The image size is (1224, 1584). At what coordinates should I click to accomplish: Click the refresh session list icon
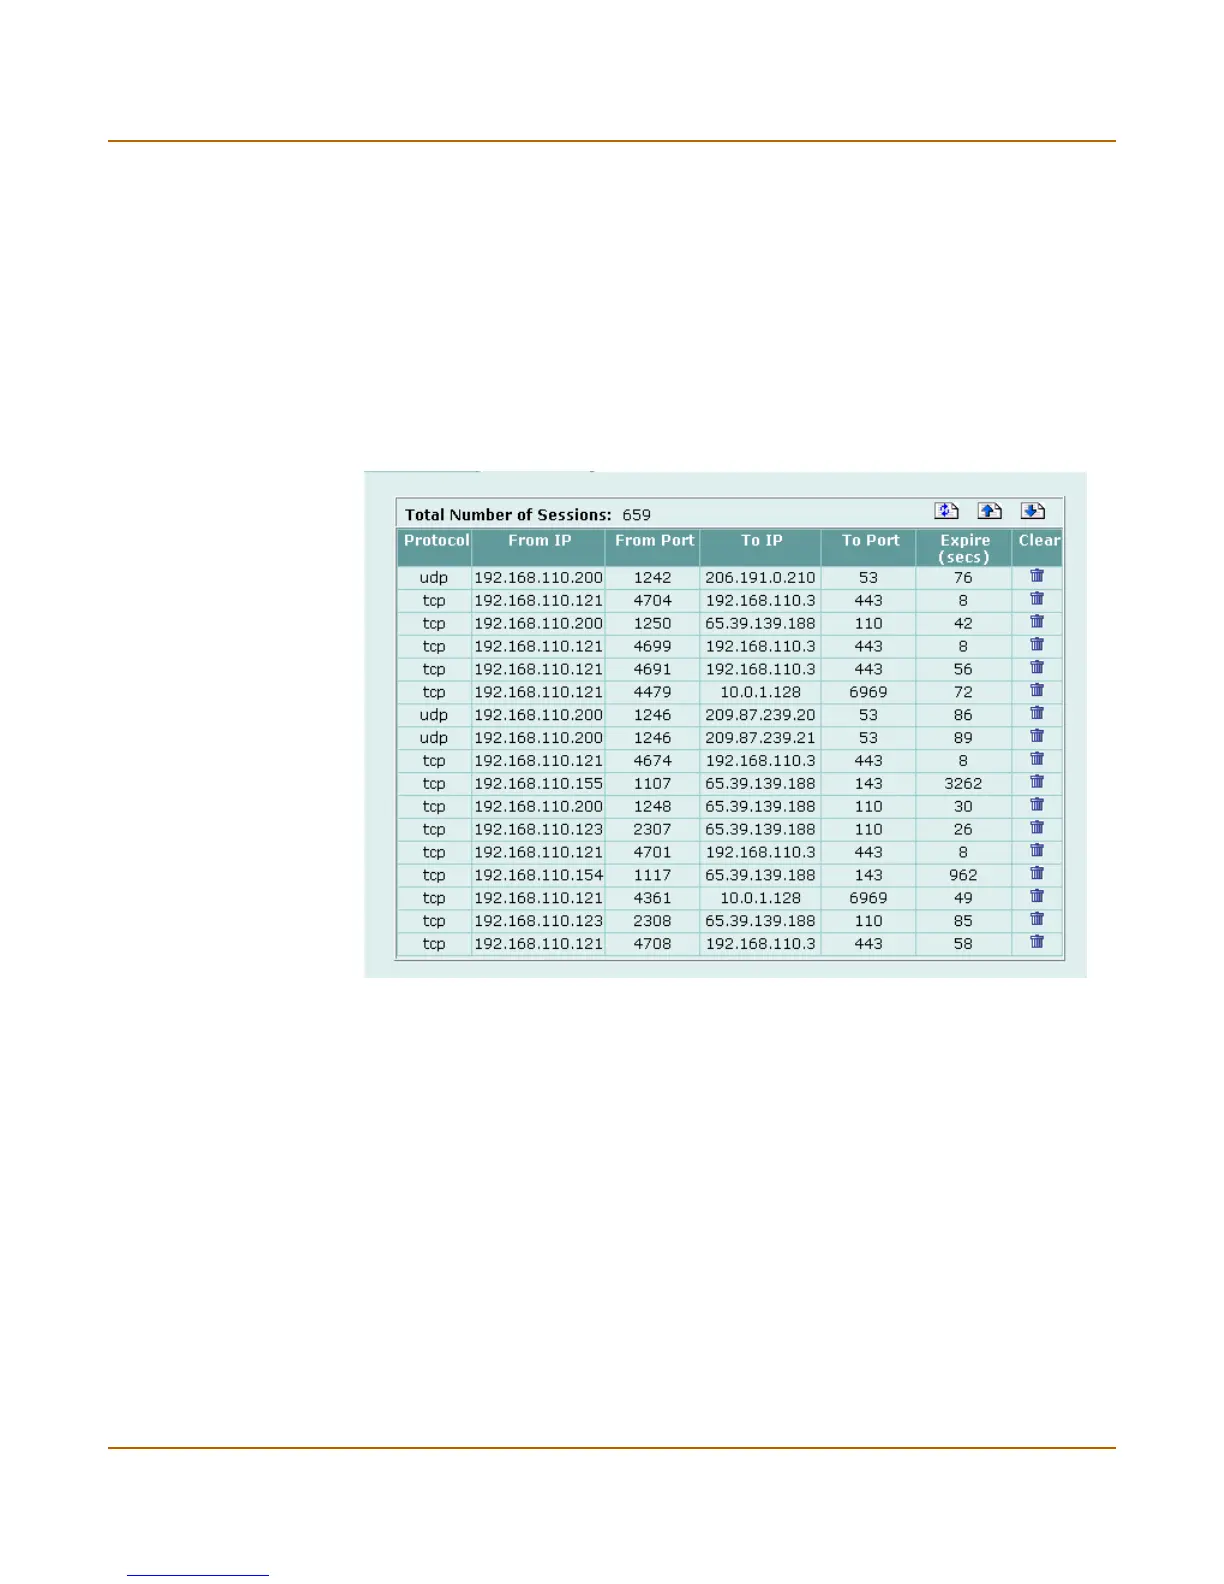pyautogui.click(x=946, y=511)
